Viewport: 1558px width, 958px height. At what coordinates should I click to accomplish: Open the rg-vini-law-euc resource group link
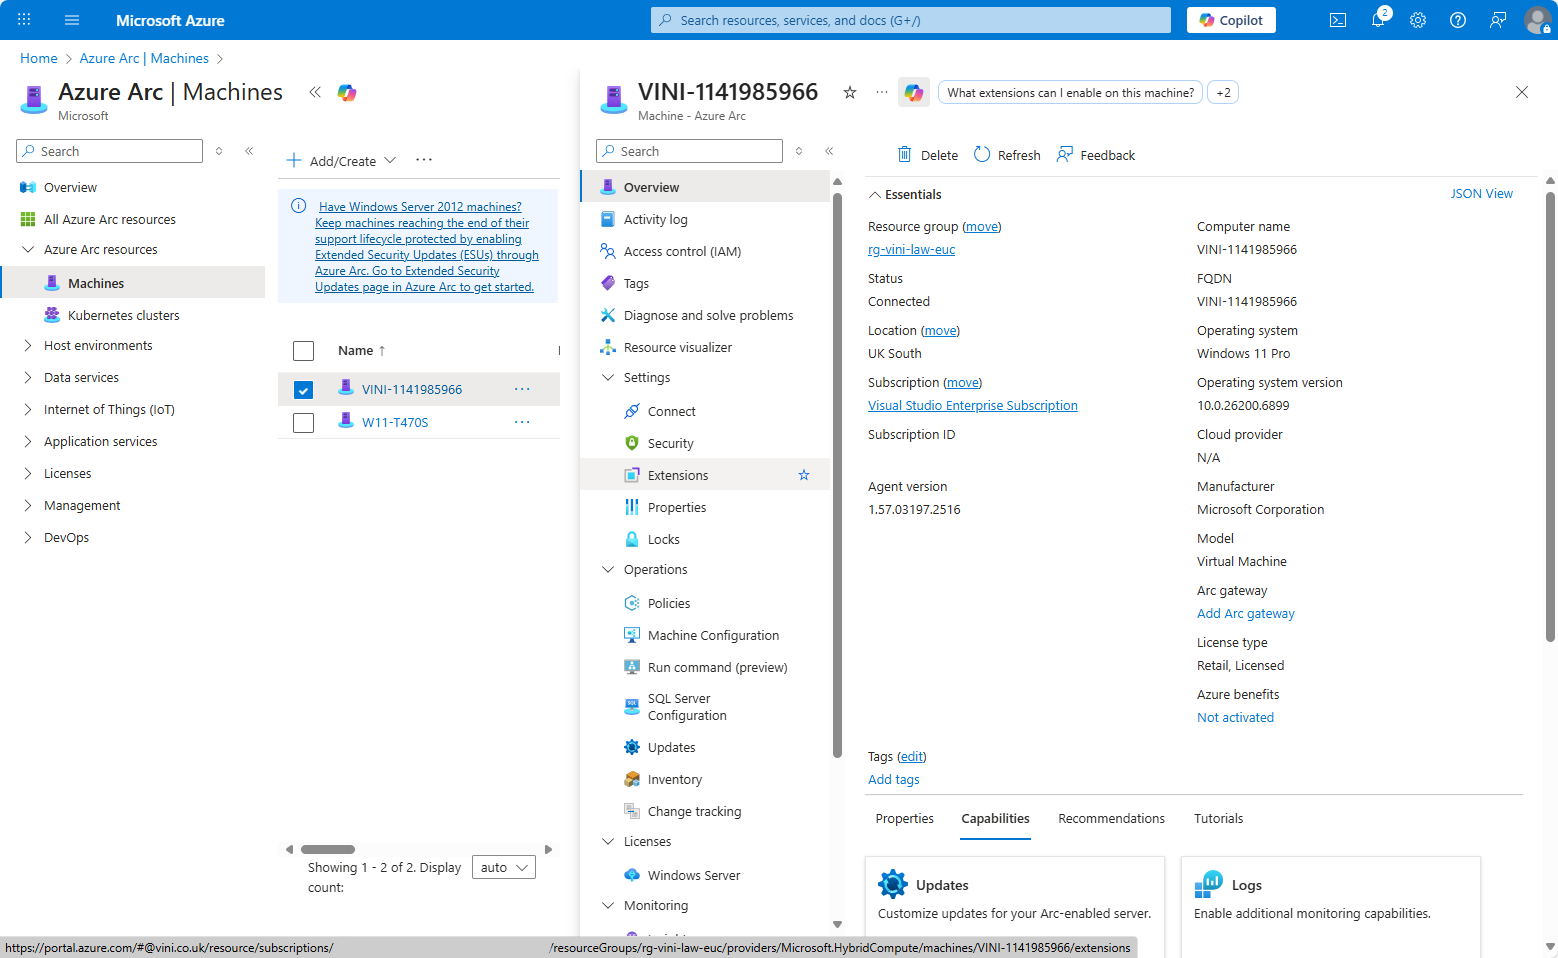[x=911, y=250]
